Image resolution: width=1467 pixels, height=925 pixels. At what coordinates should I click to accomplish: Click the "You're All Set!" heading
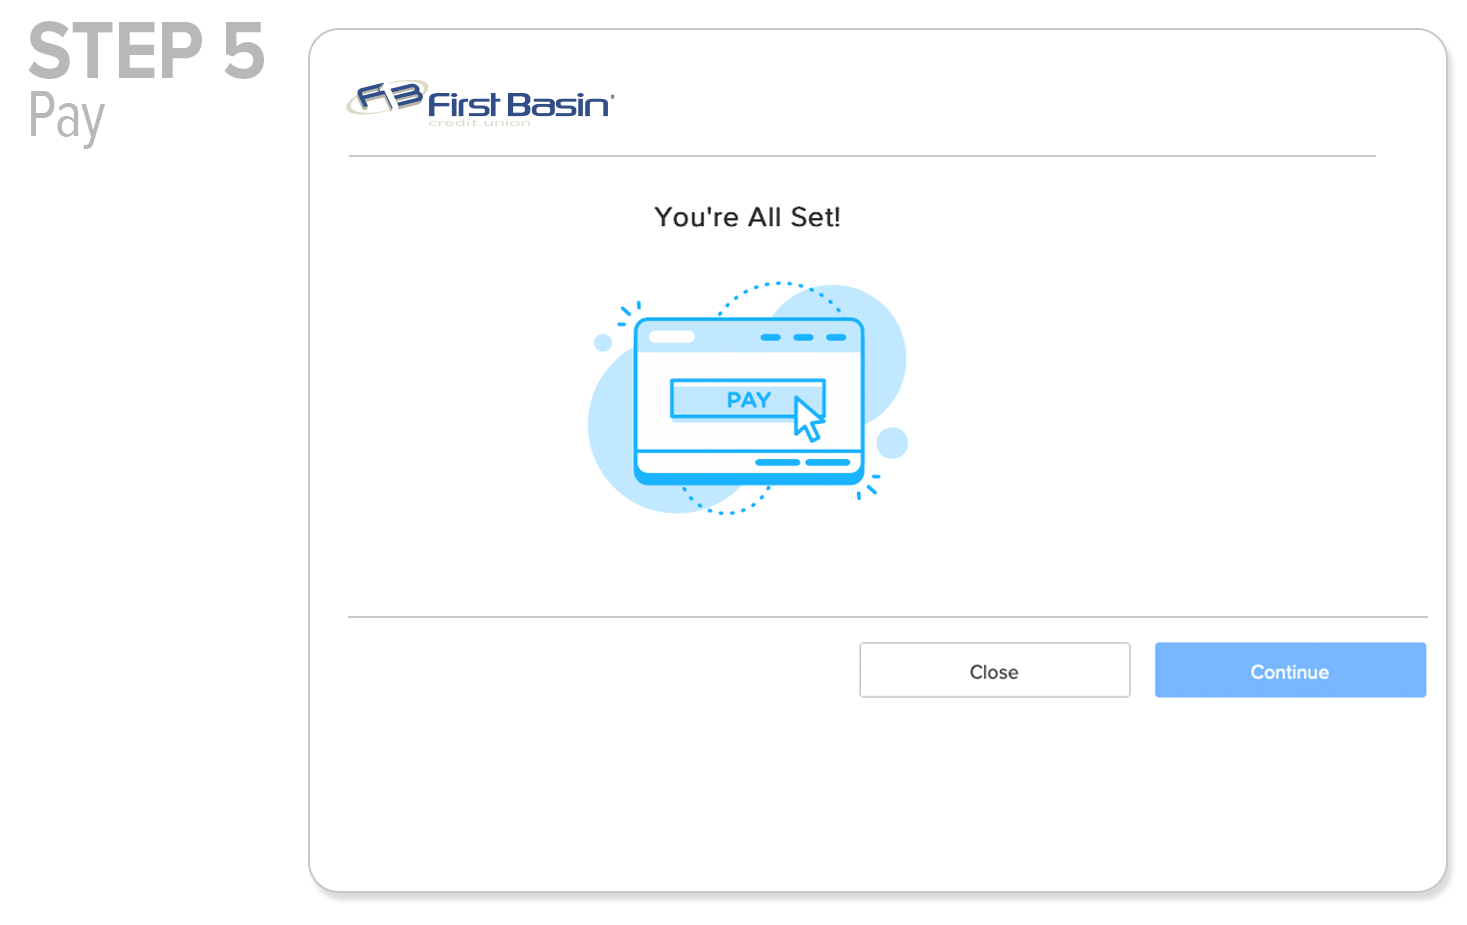[x=747, y=217]
